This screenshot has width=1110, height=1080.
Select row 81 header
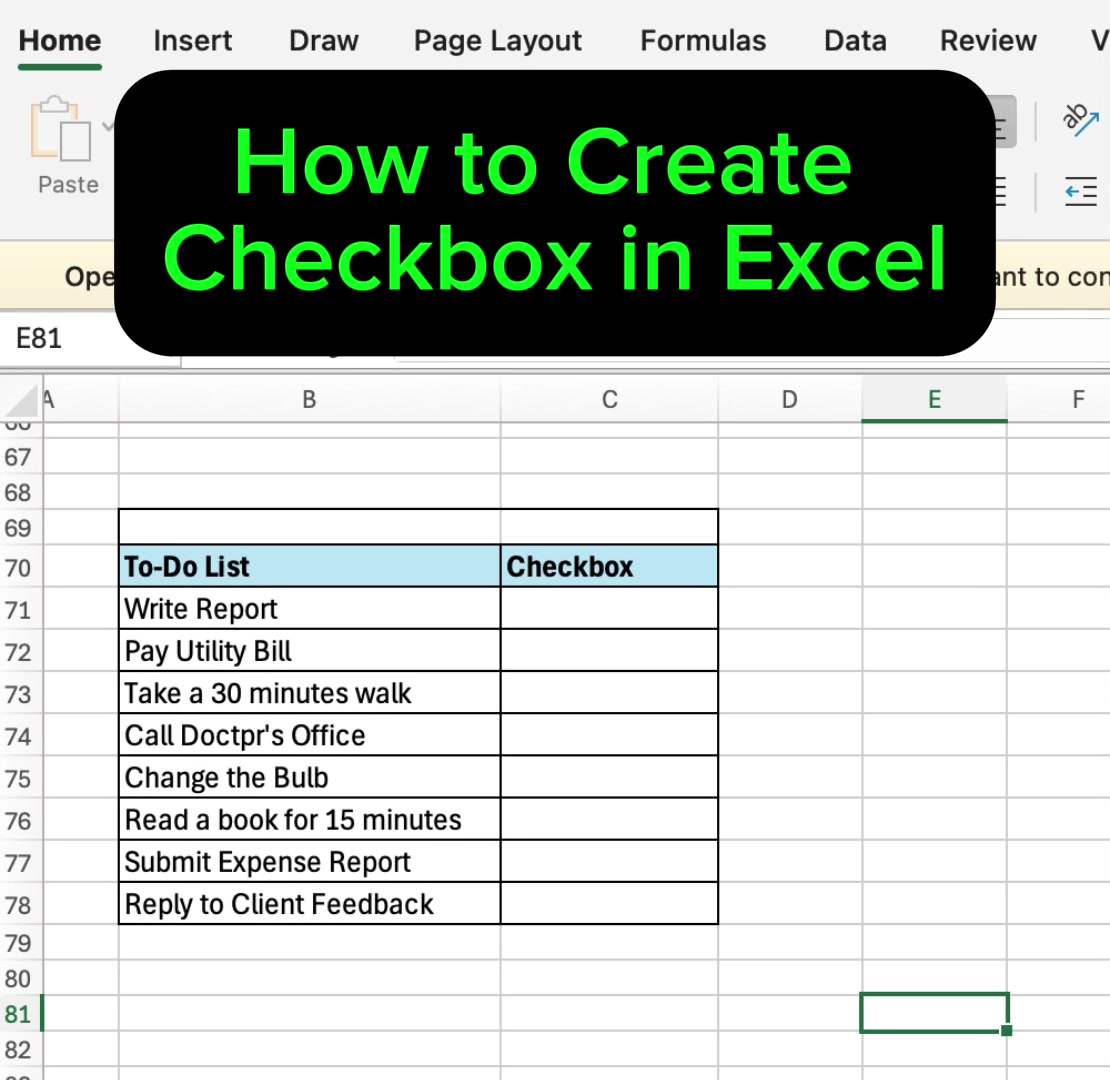pos(21,1013)
